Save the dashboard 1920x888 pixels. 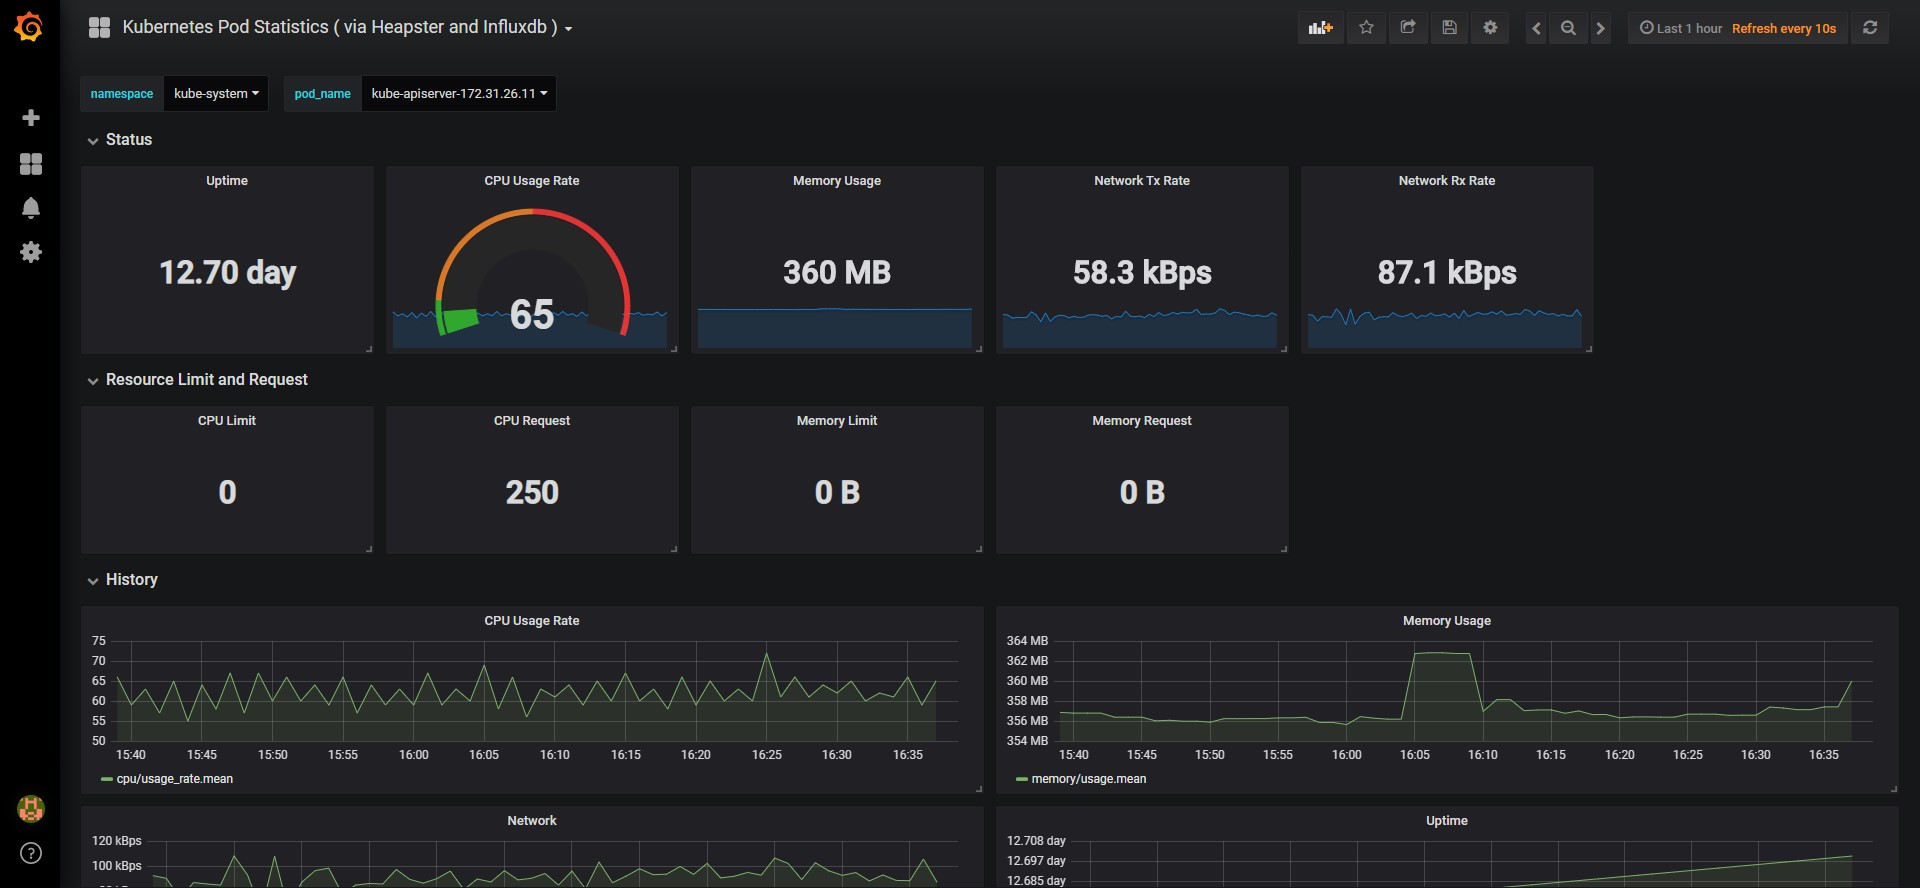1449,28
